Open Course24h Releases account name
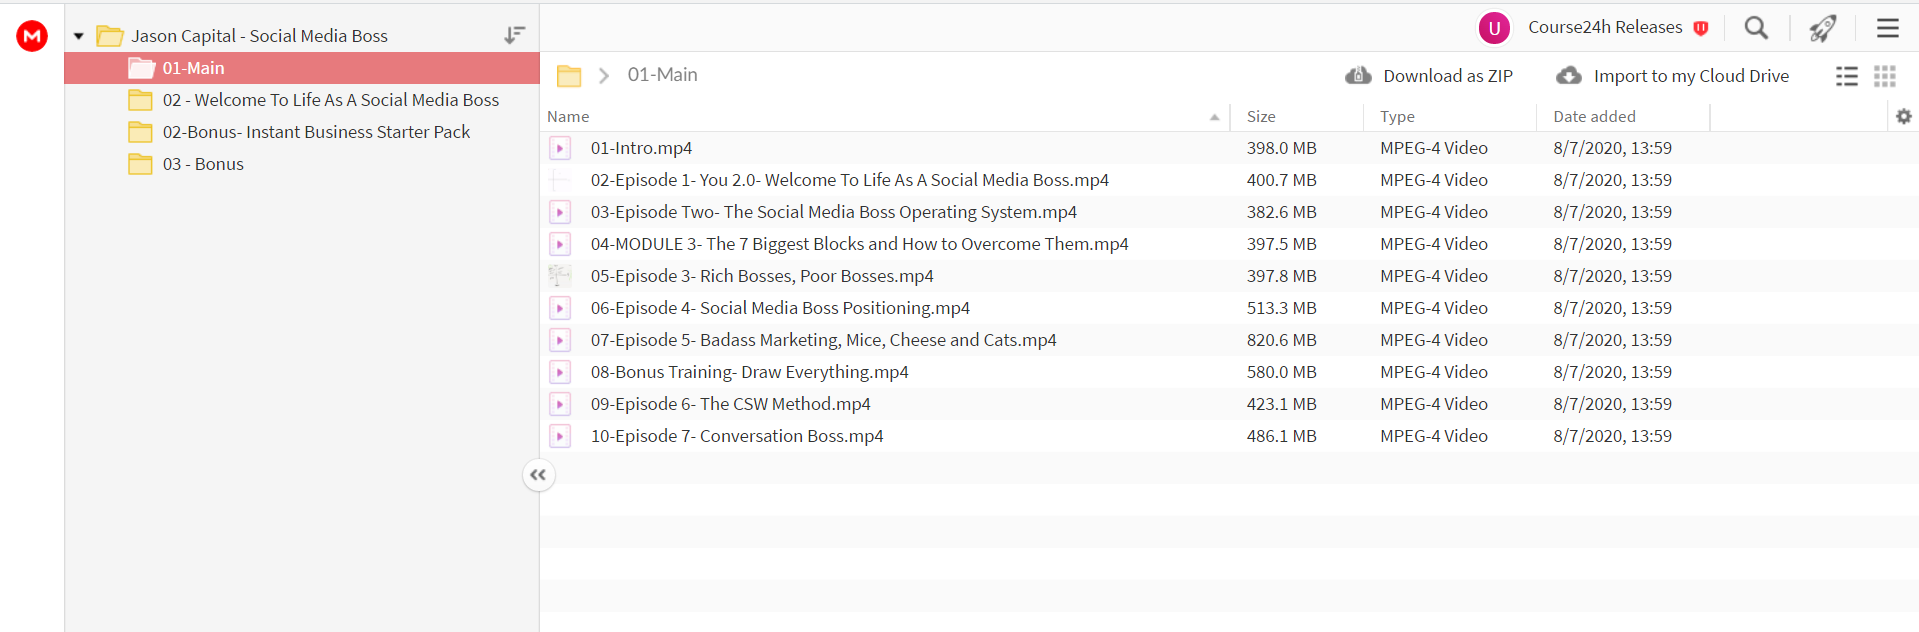 pyautogui.click(x=1605, y=27)
